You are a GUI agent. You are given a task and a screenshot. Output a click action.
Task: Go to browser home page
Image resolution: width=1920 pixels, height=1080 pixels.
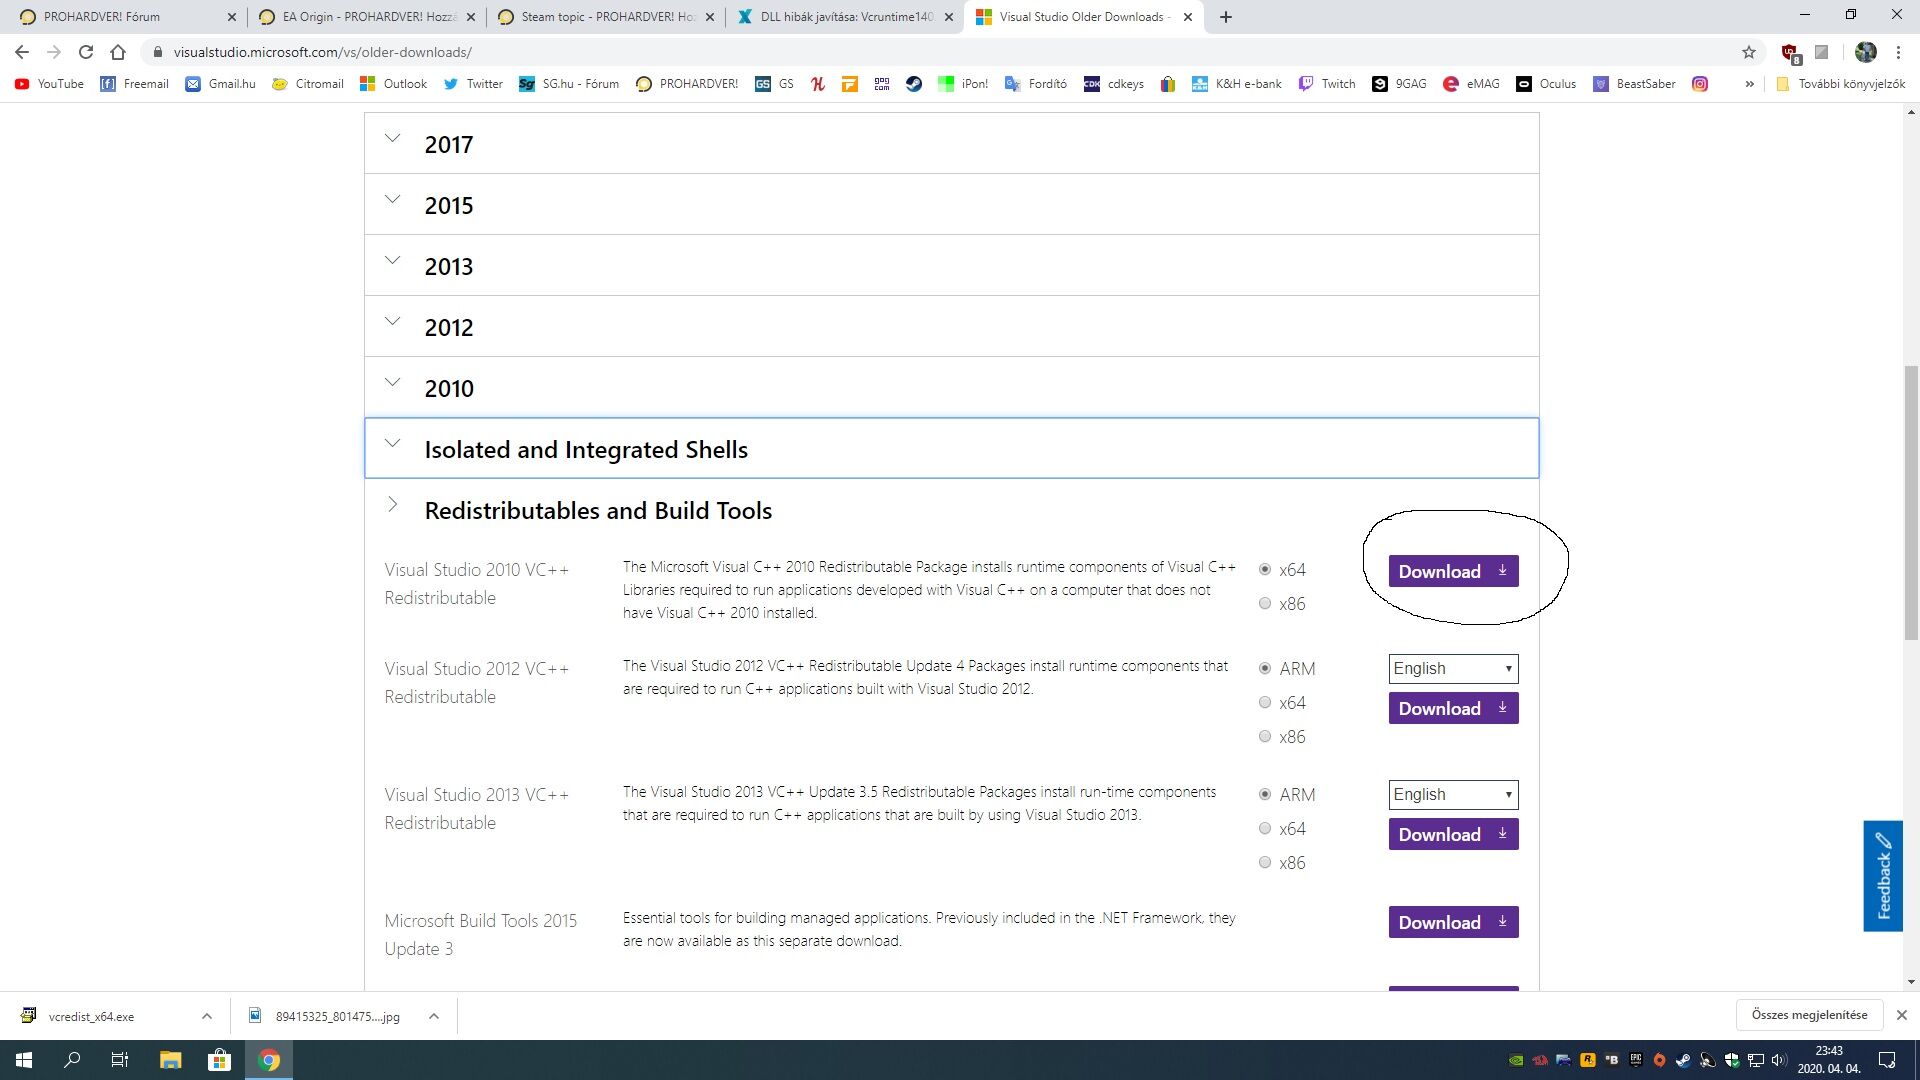coord(118,52)
